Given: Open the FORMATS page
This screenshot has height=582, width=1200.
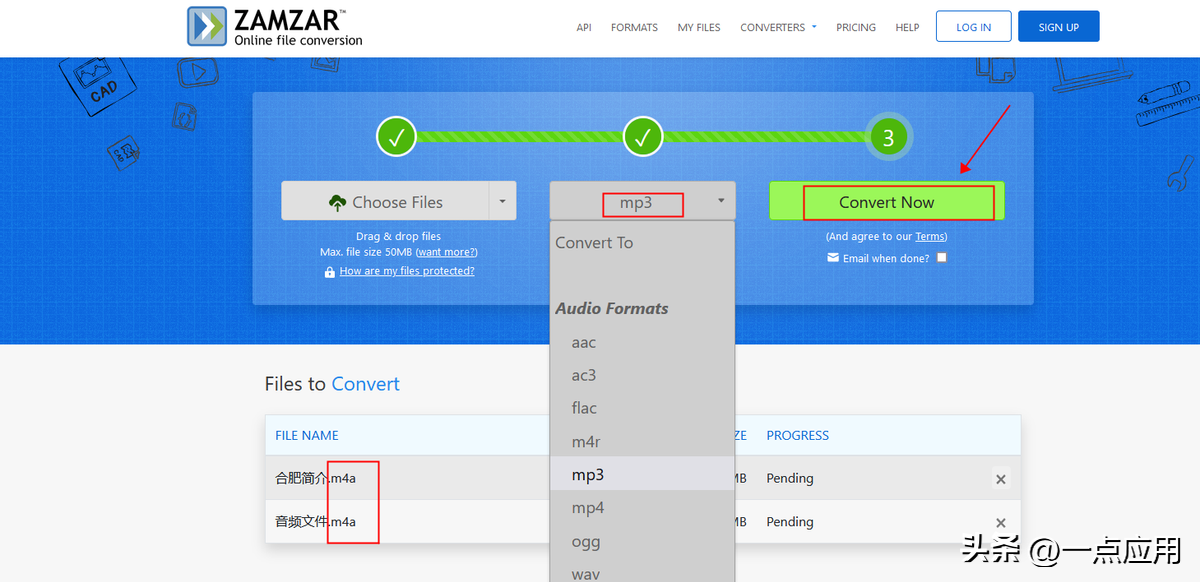Looking at the screenshot, I should (634, 28).
